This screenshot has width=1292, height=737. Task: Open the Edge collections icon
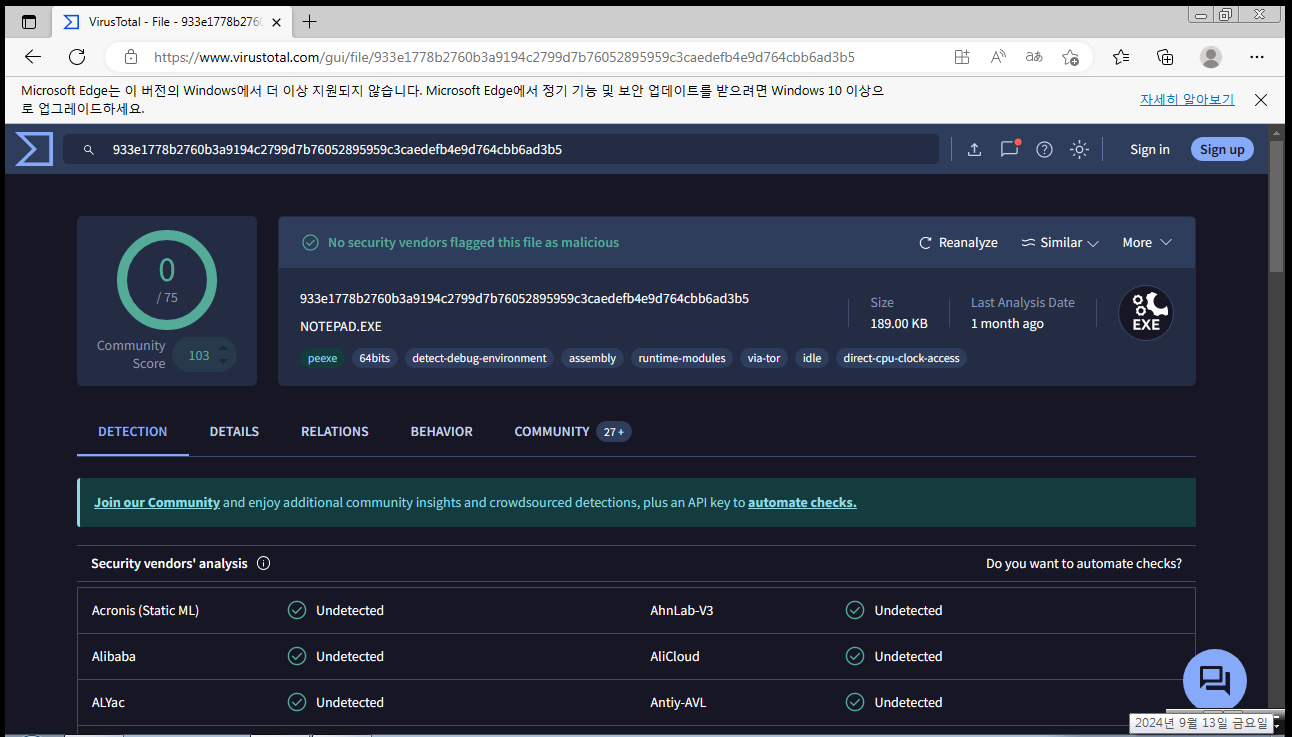click(1165, 57)
